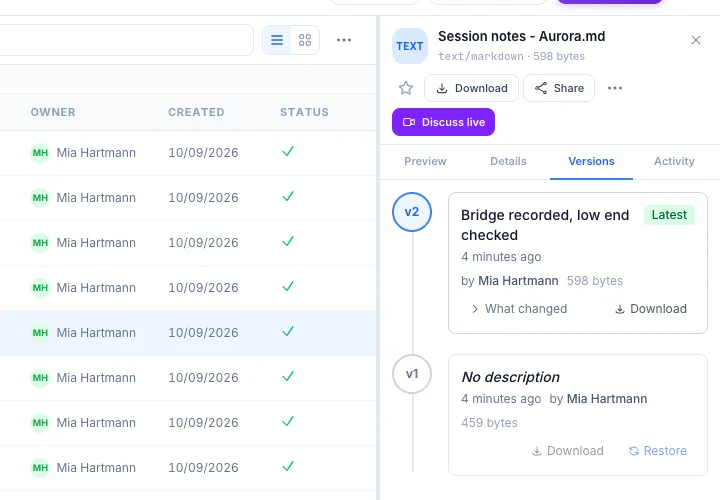Image resolution: width=720 pixels, height=500 pixels.
Task: Select the v1 version marker
Action: (412, 374)
